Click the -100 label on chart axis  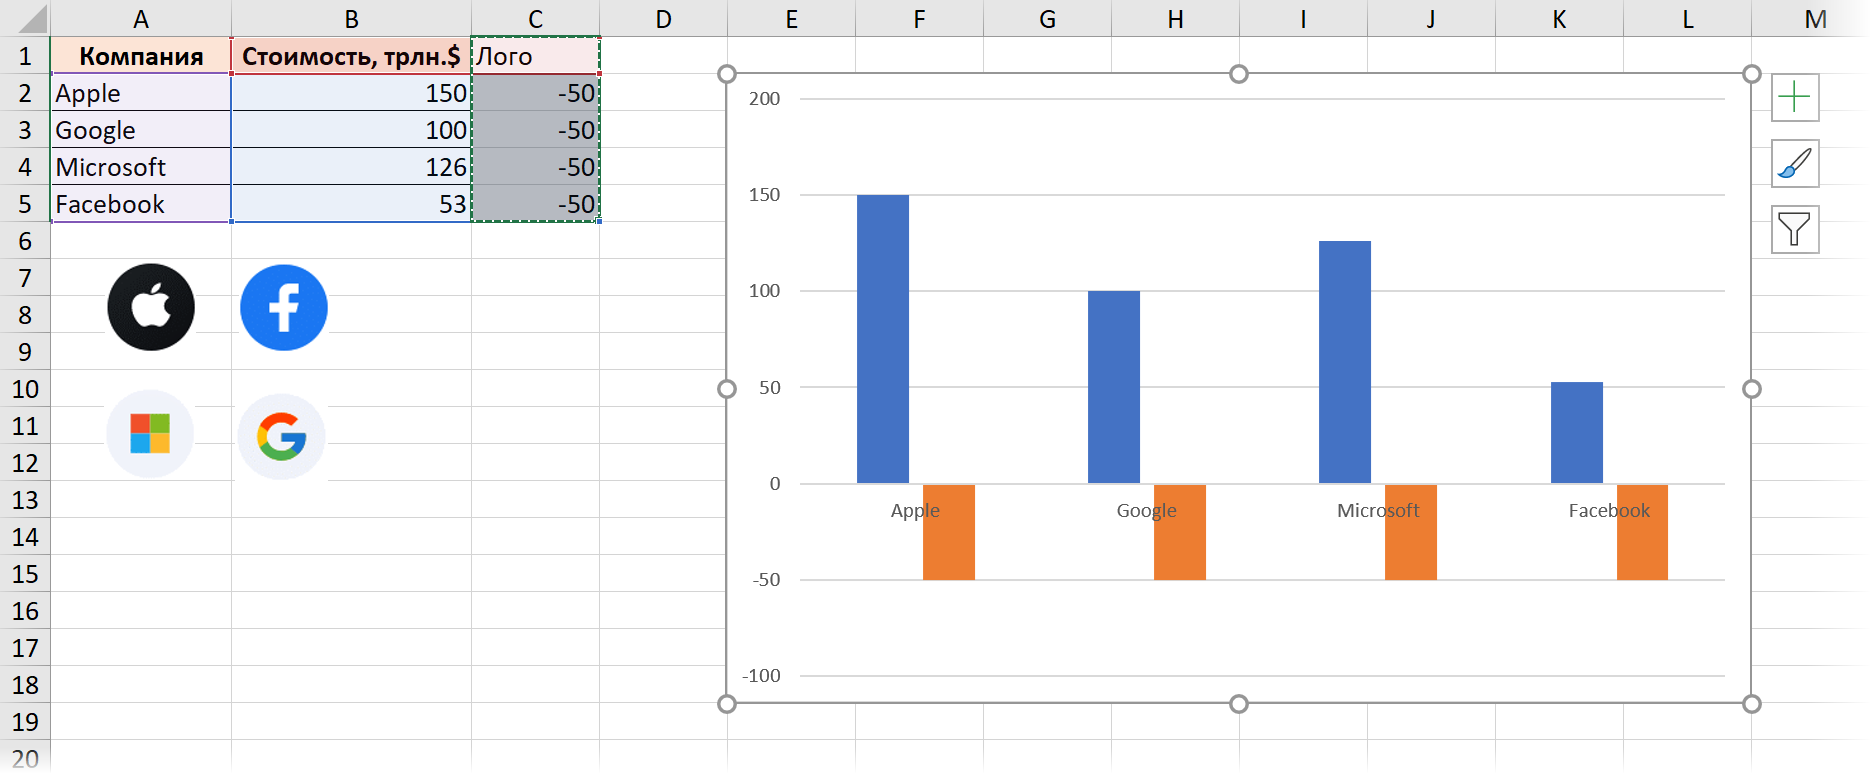tap(761, 675)
